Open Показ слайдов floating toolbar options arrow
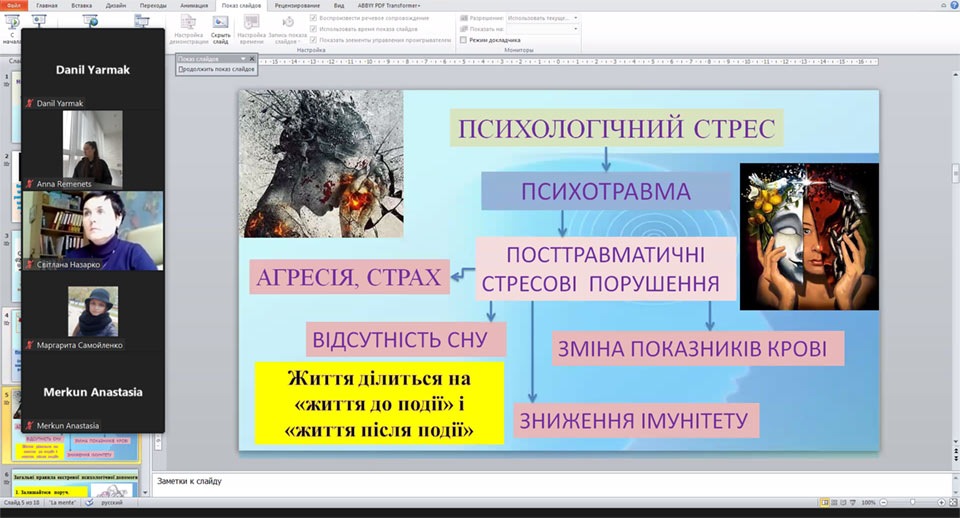This screenshot has height=518, width=960. coord(243,59)
